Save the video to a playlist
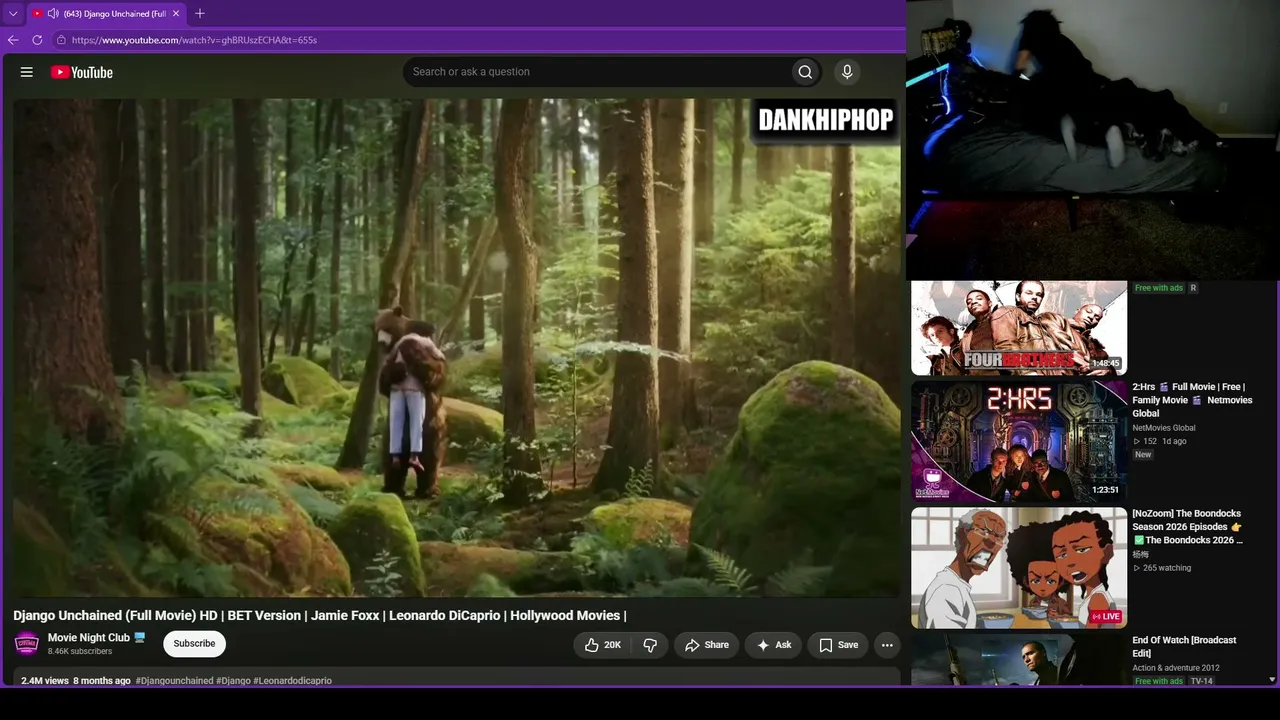The height and width of the screenshot is (720, 1280). click(838, 645)
